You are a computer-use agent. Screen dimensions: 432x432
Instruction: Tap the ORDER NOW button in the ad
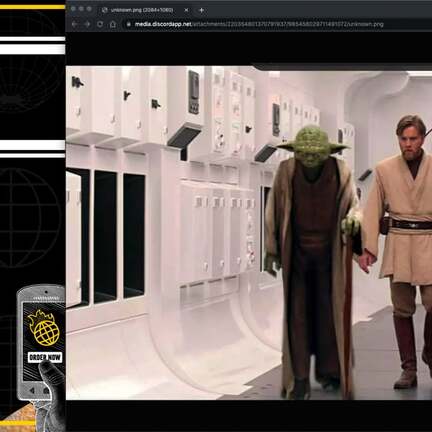tap(45, 357)
